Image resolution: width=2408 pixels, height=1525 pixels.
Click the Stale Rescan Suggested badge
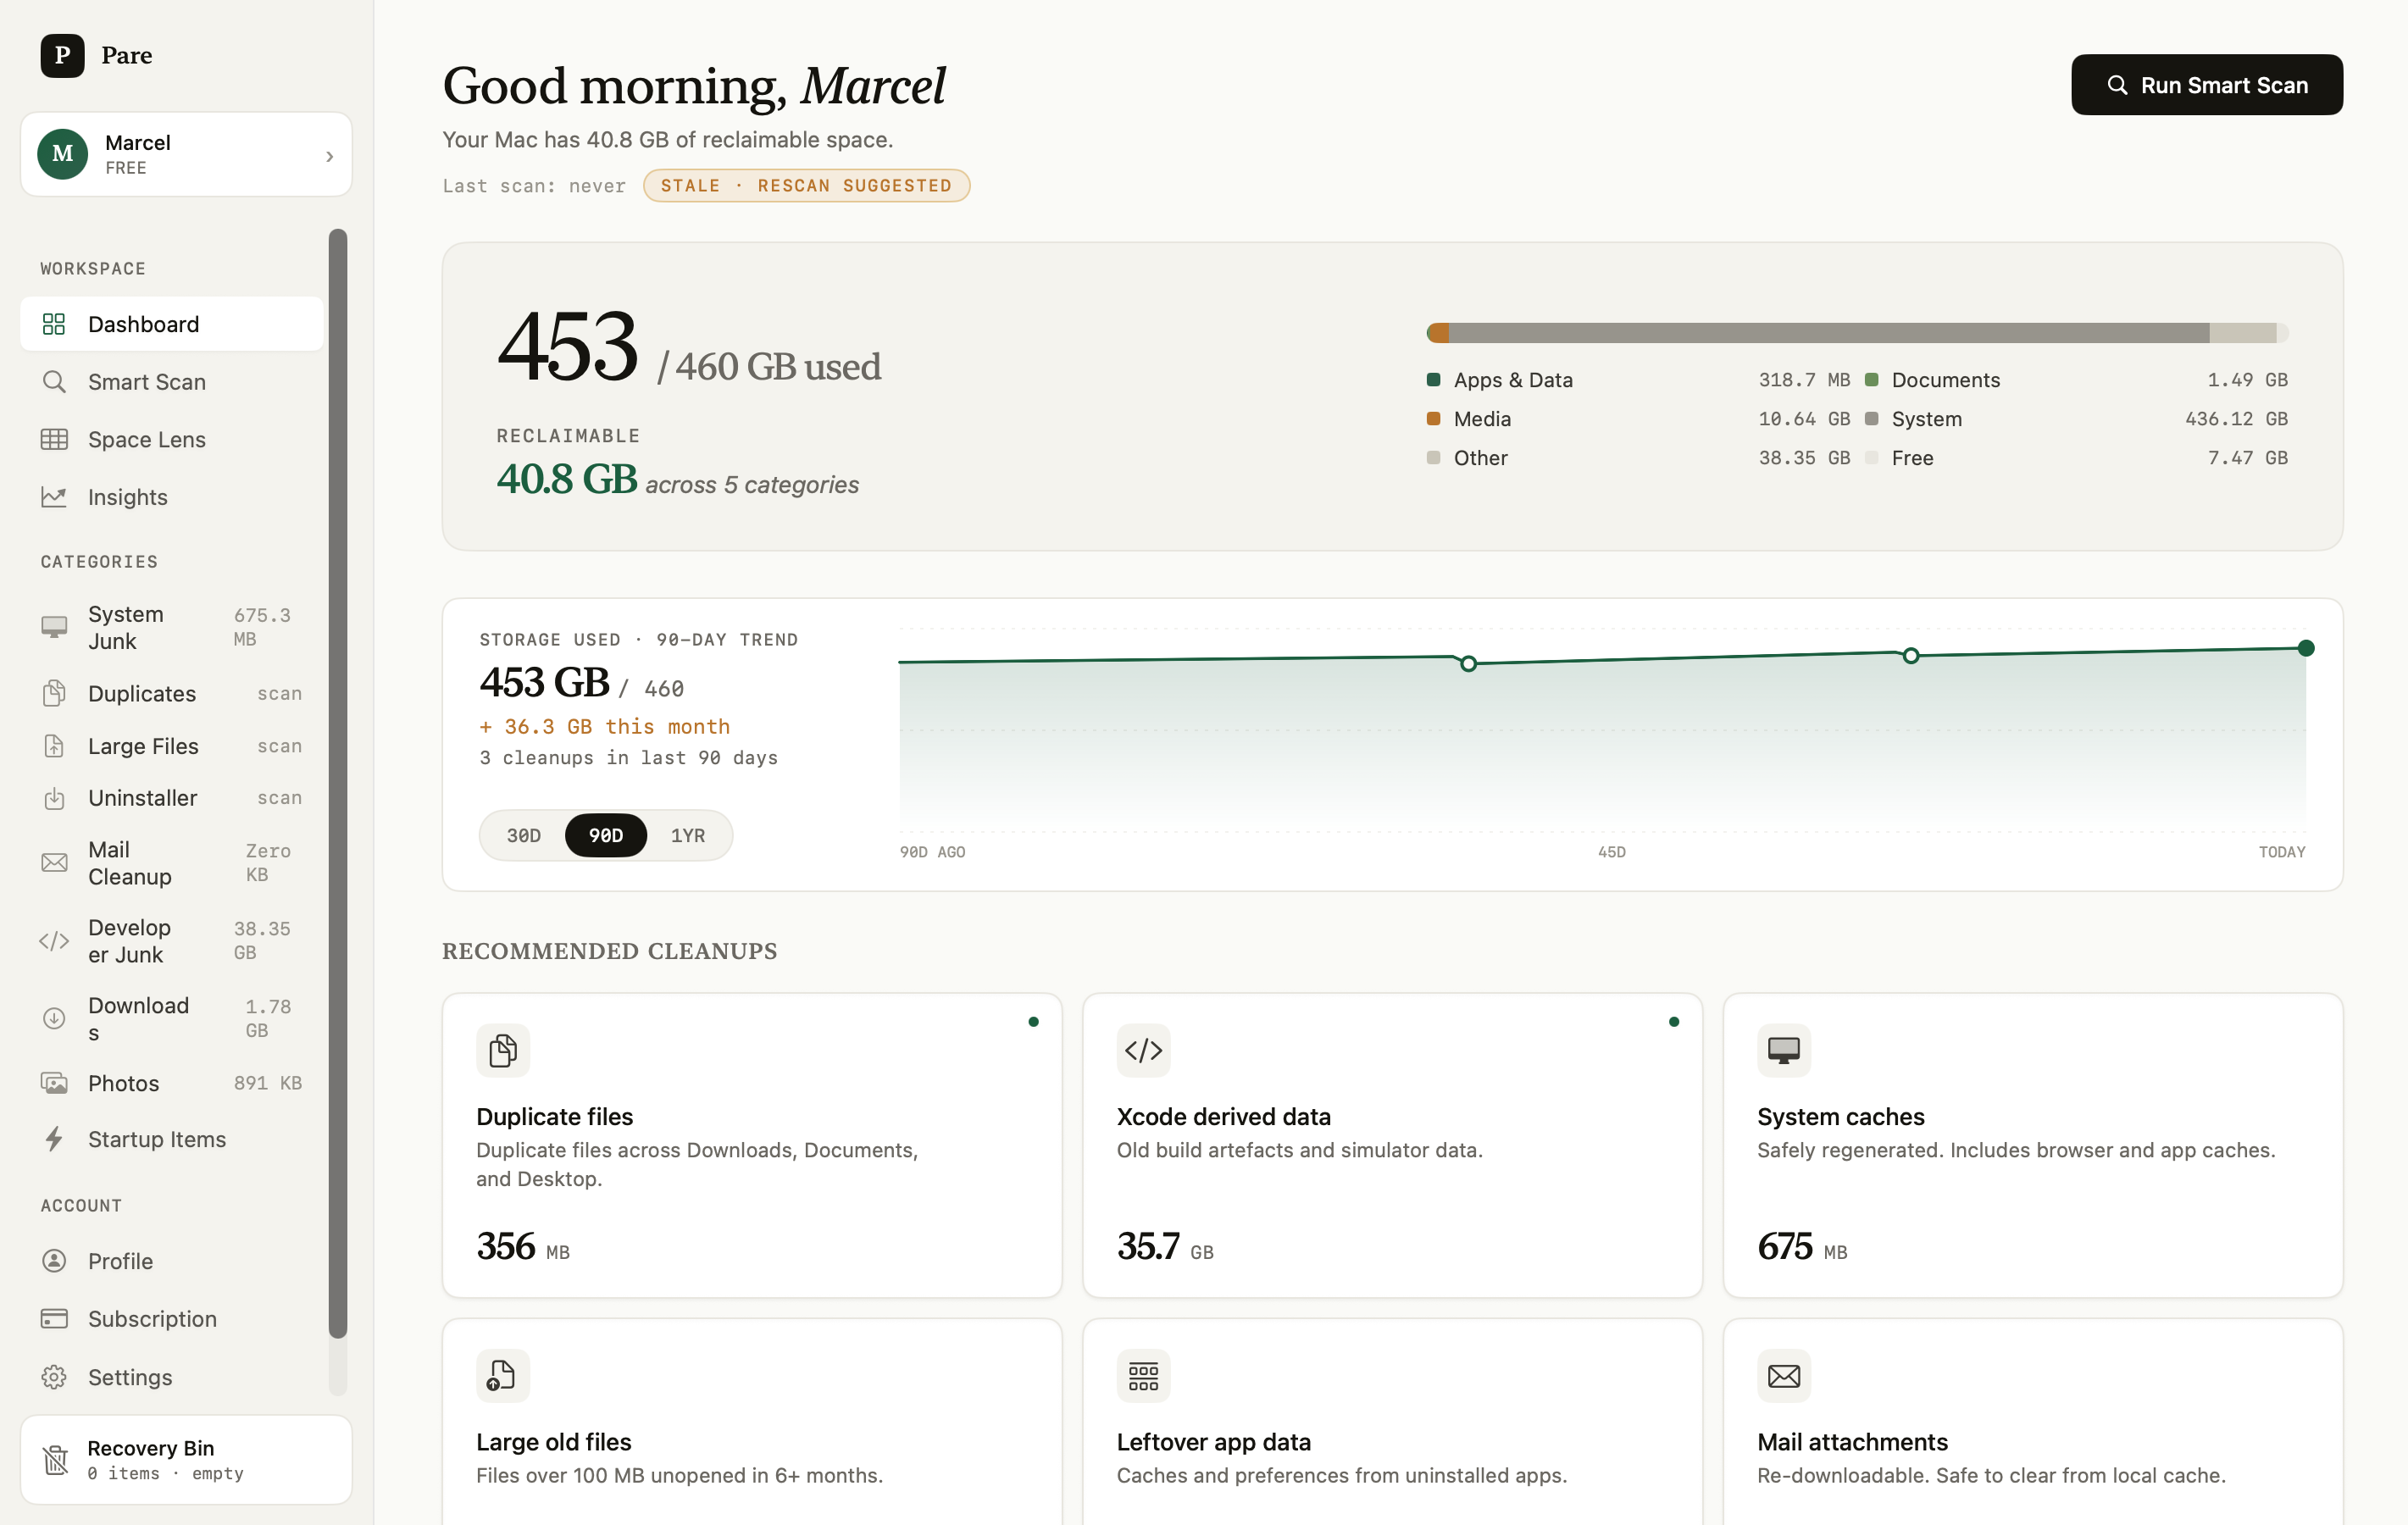point(806,186)
